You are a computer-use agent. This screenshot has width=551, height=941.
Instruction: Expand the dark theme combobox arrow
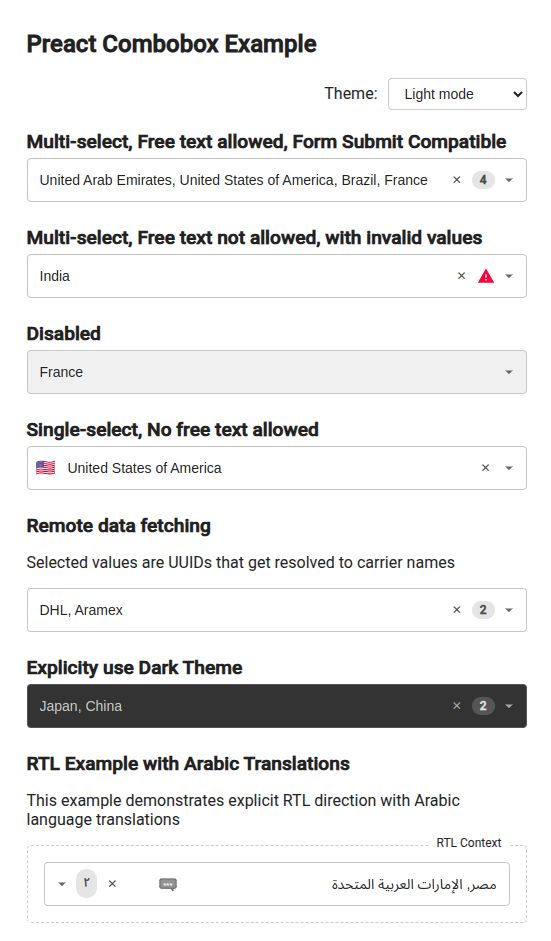tap(509, 706)
